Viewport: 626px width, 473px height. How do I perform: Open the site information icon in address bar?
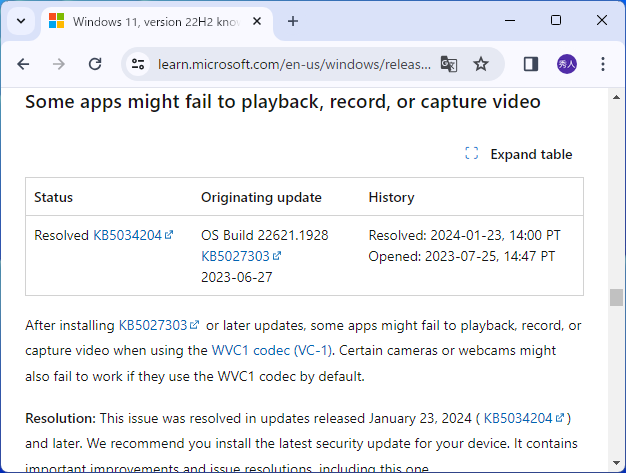[x=138, y=64]
